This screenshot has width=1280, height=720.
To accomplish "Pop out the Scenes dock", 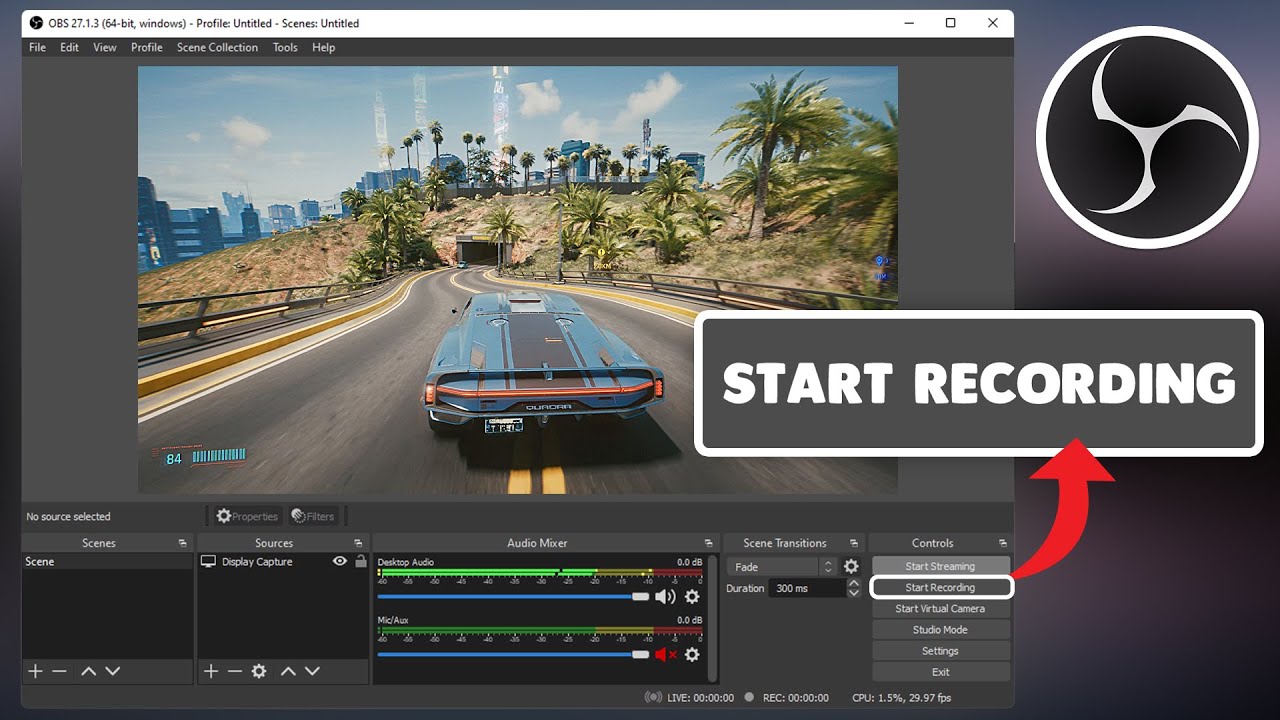I will point(182,543).
